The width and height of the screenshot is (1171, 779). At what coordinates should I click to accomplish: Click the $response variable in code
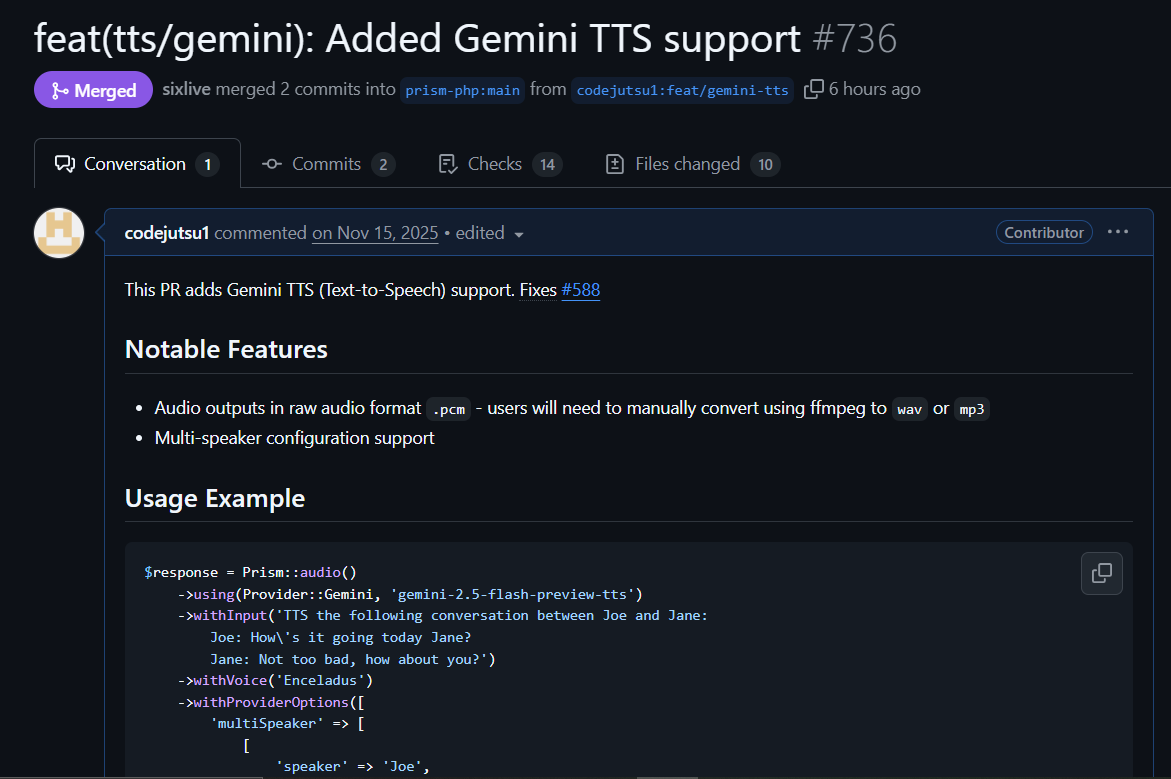(x=181, y=573)
